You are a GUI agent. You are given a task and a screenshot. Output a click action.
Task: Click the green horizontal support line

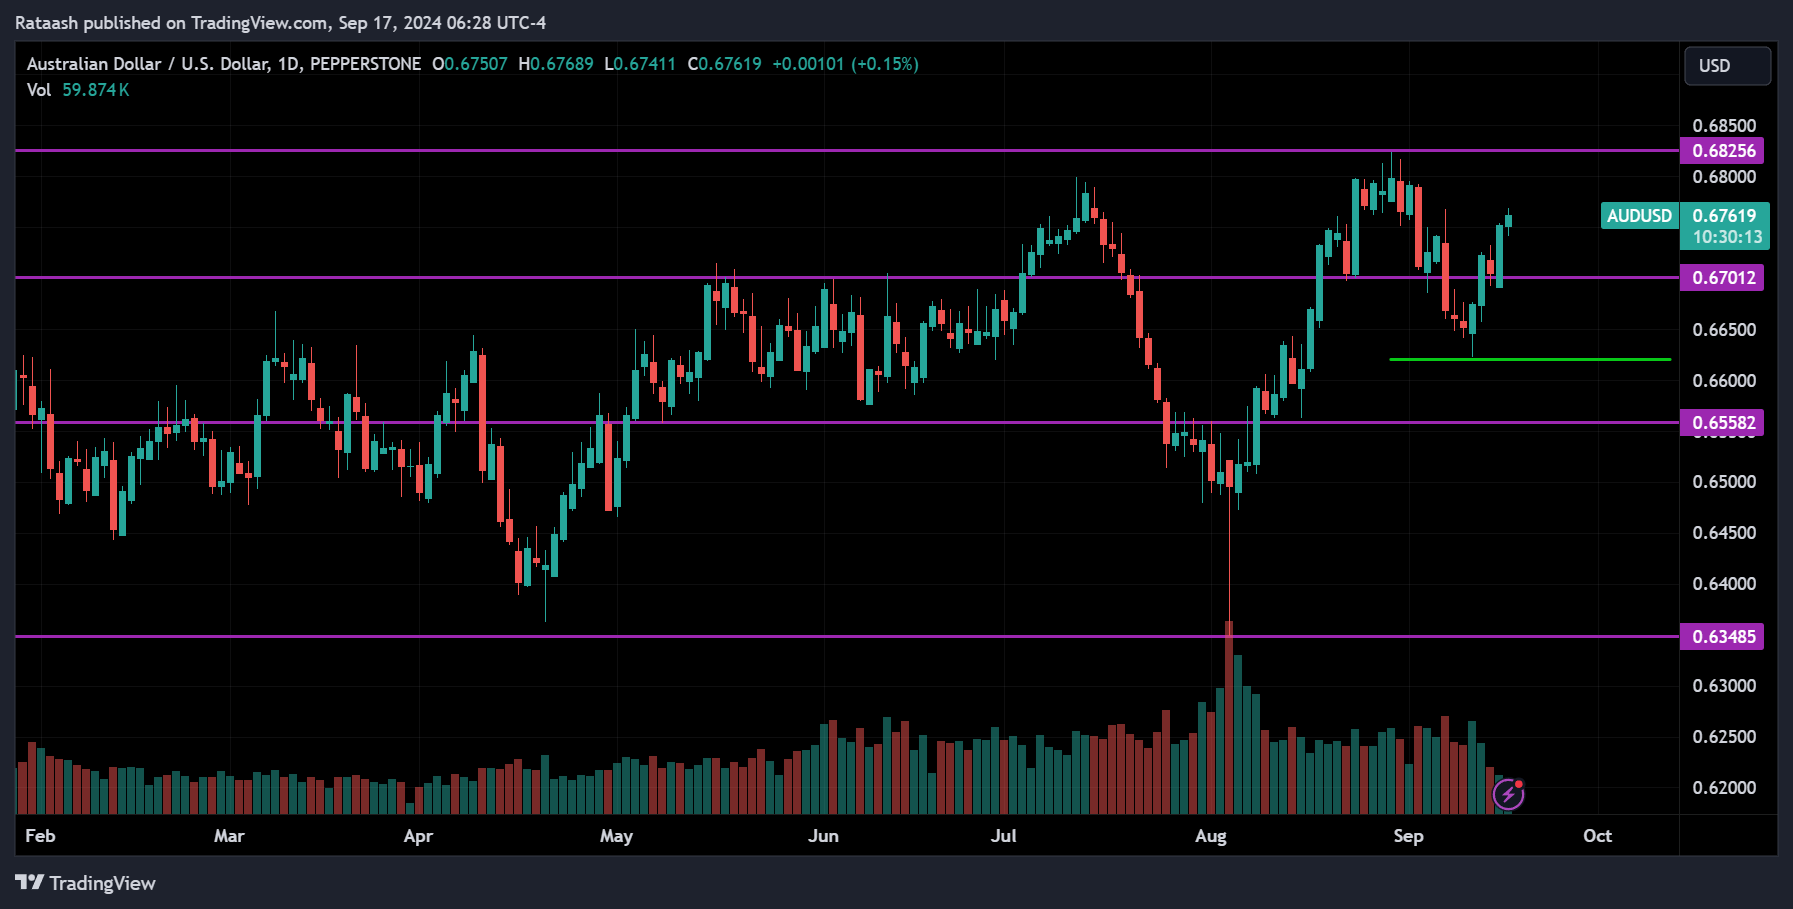coord(1530,359)
